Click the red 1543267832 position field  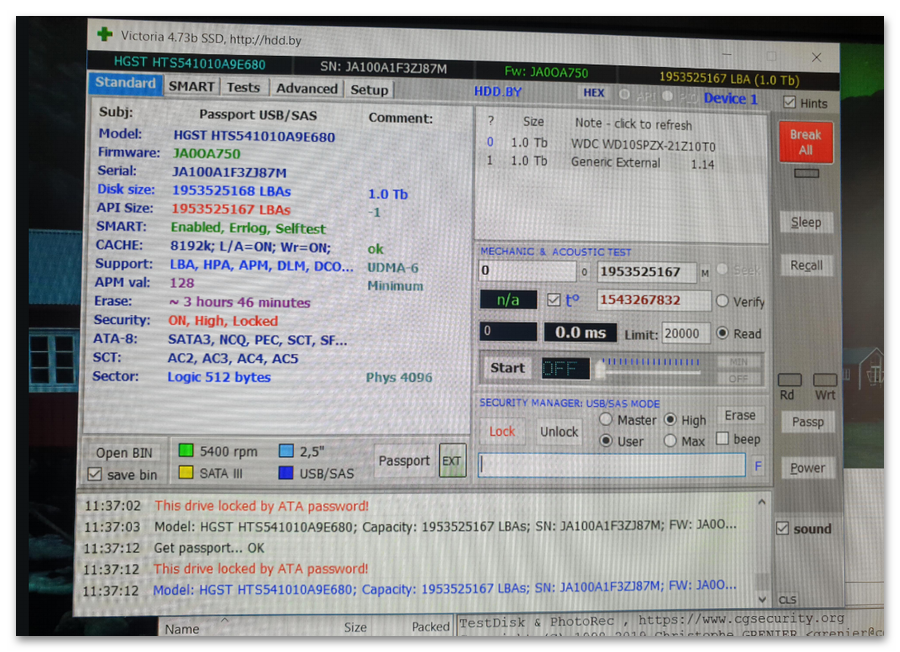(x=654, y=300)
